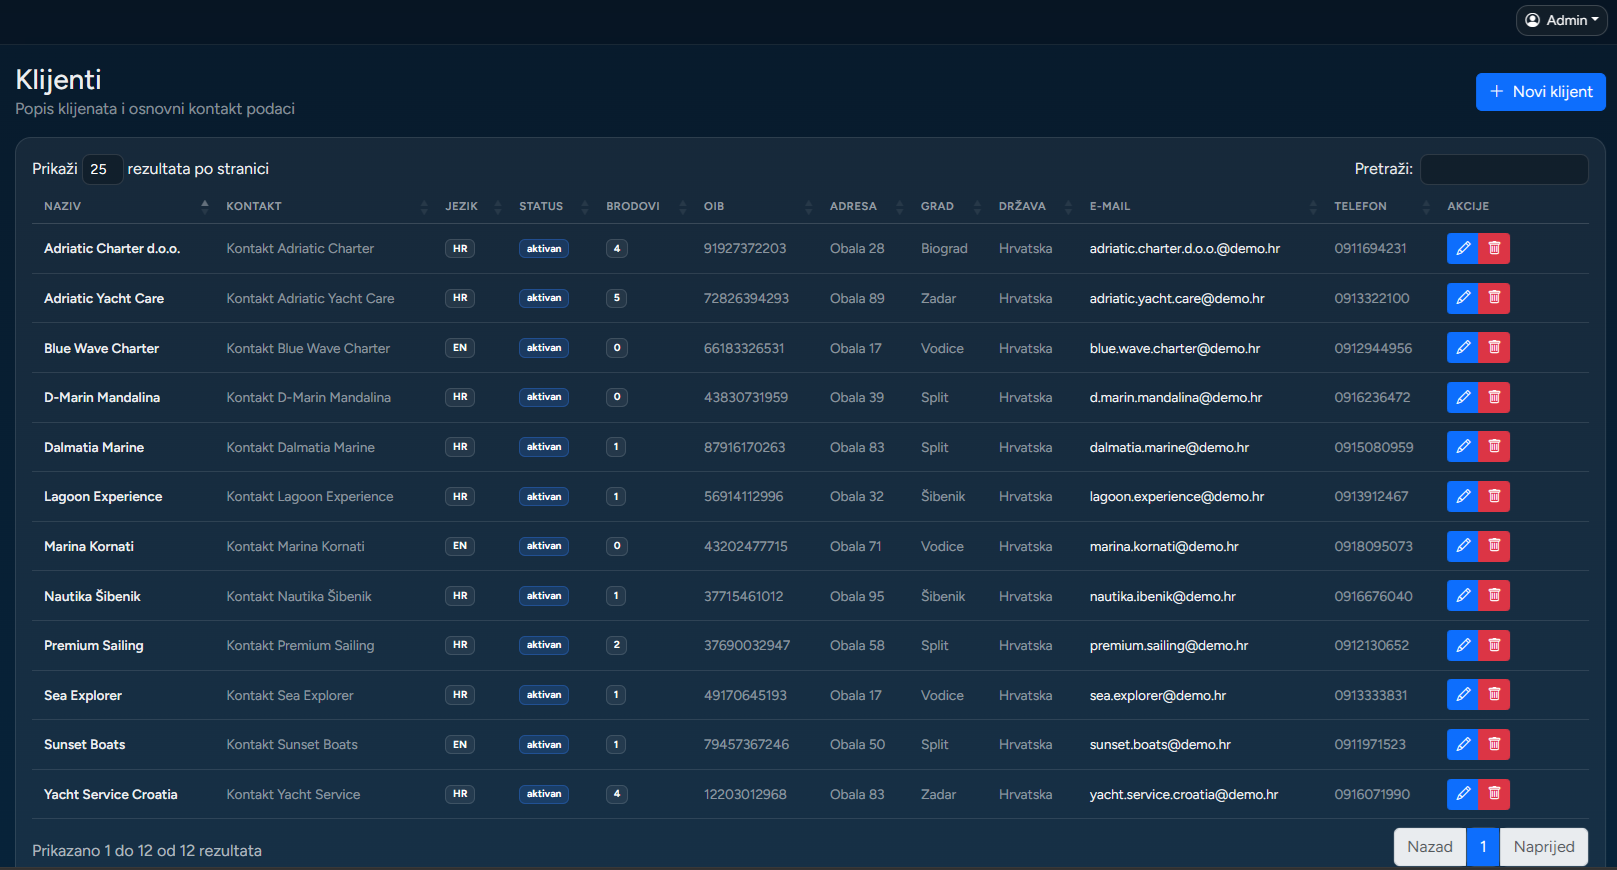The height and width of the screenshot is (870, 1617).
Task: Select page 1 in pagination
Action: coord(1483,847)
